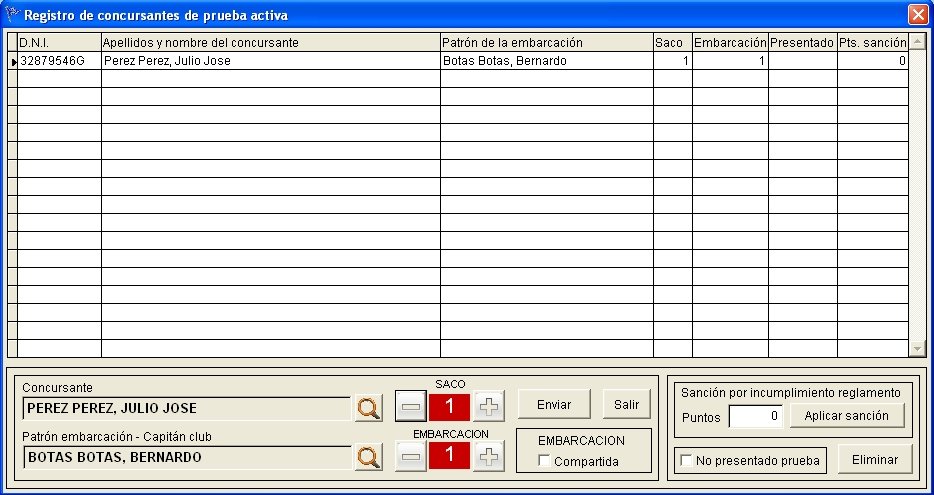Click the Enviar button
The width and height of the screenshot is (934, 495).
pos(554,404)
